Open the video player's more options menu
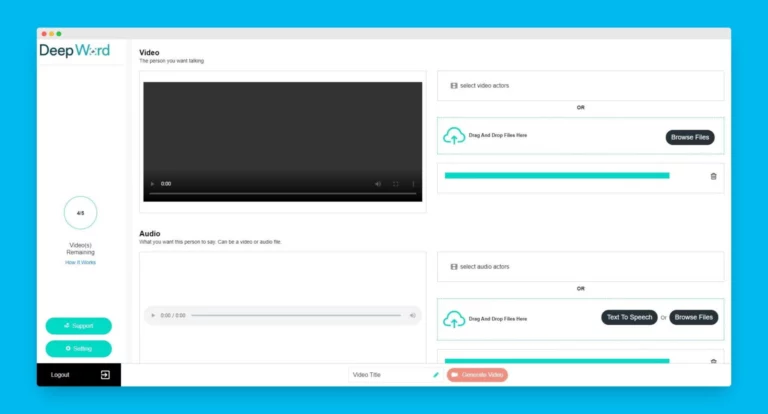 (x=413, y=184)
